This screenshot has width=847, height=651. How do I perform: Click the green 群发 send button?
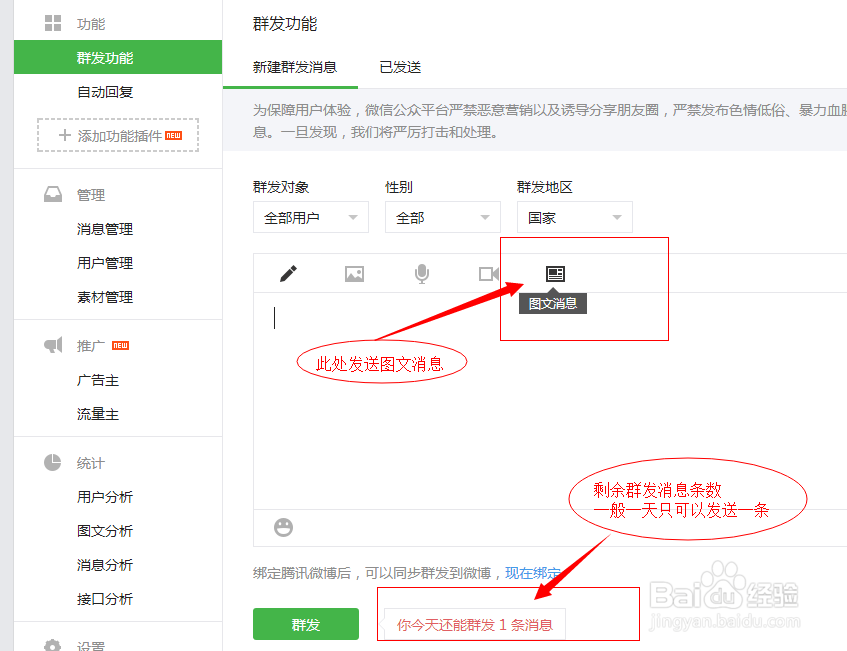pos(305,623)
